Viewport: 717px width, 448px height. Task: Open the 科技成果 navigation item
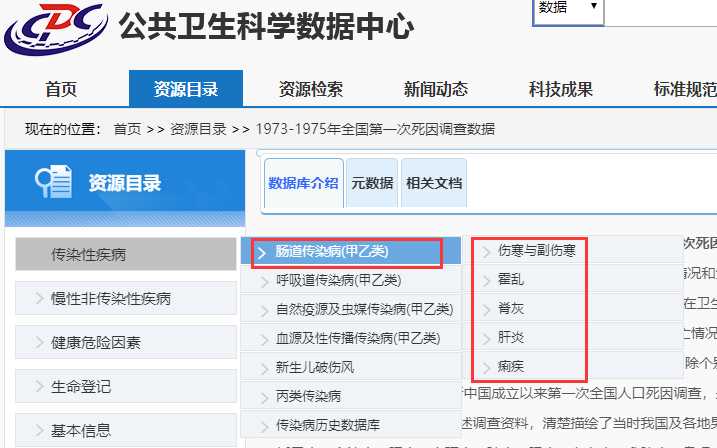(560, 89)
